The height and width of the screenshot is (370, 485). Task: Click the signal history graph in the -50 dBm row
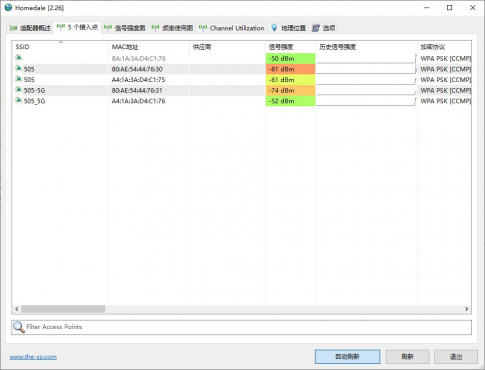[366, 59]
